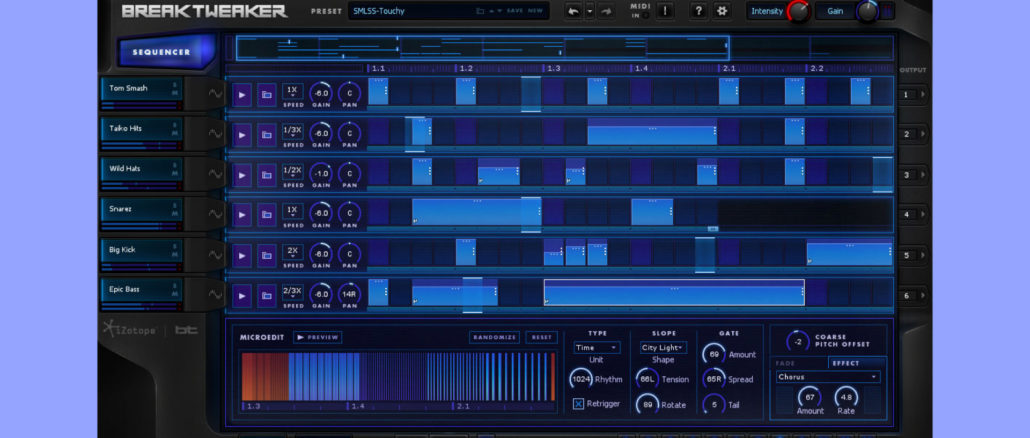Toggle mute on Taiko Hits track
The width and height of the screenshot is (1030, 438).
pyautogui.click(x=175, y=134)
